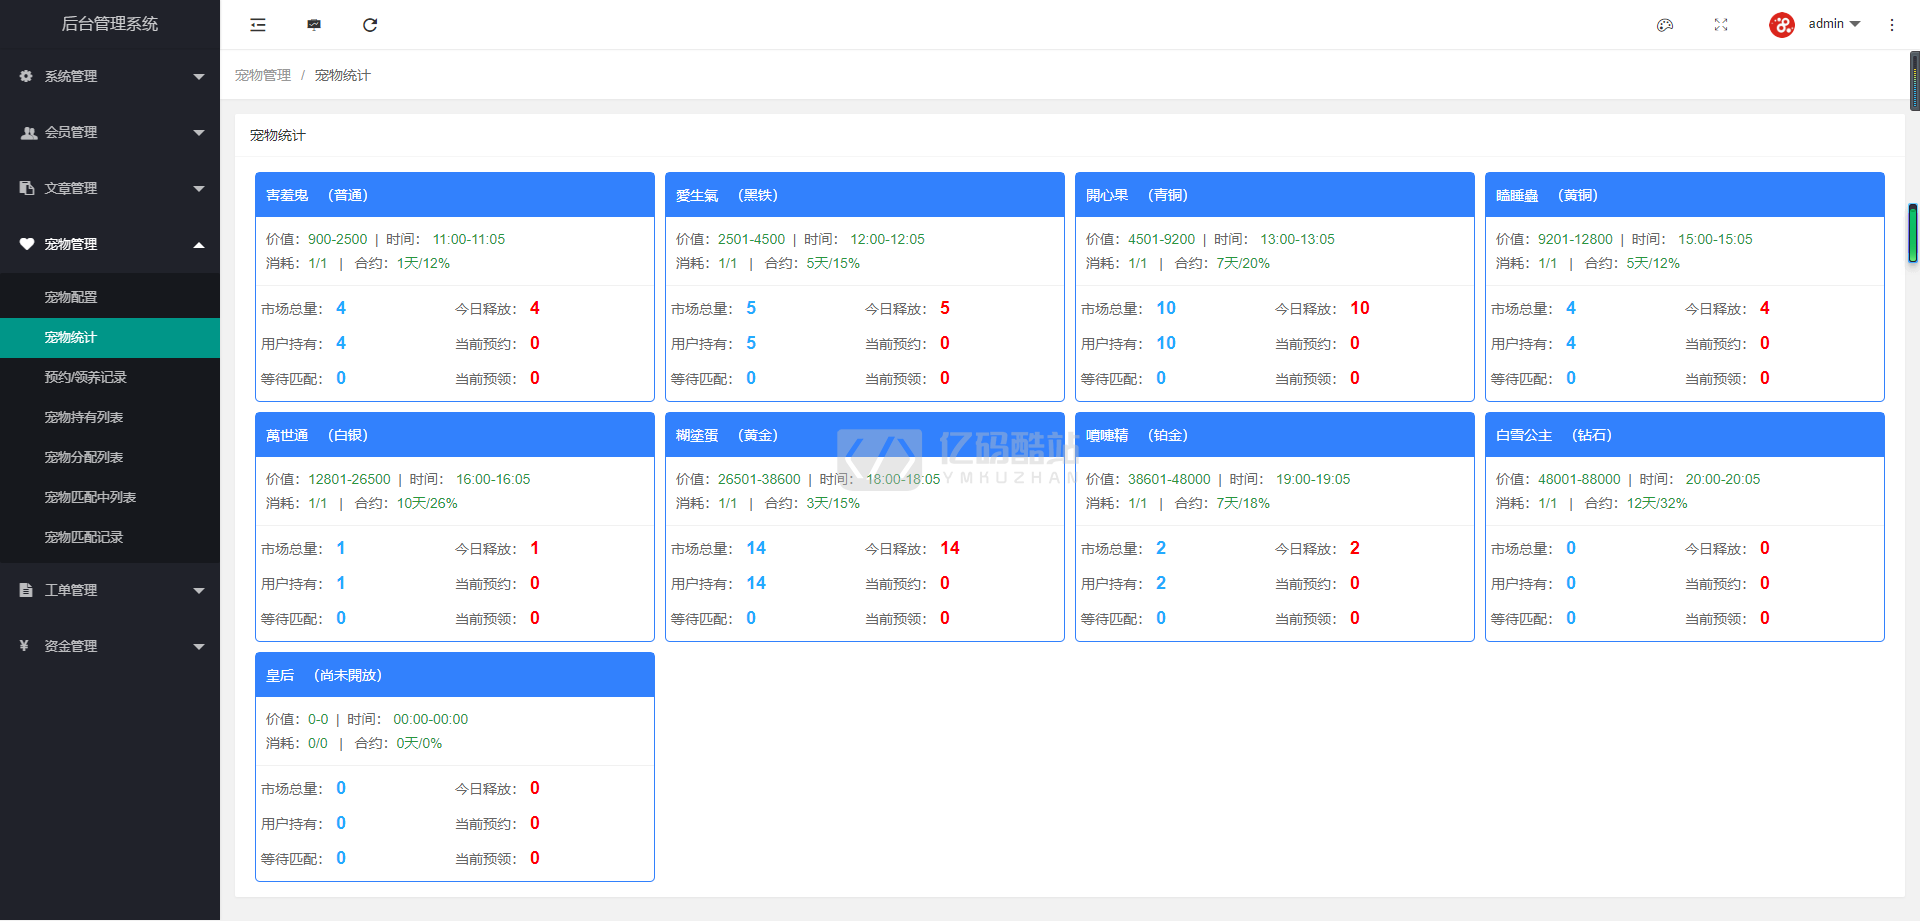Click the 皇后 (尚未開放) card header
The height and width of the screenshot is (921, 1920).
coord(455,675)
